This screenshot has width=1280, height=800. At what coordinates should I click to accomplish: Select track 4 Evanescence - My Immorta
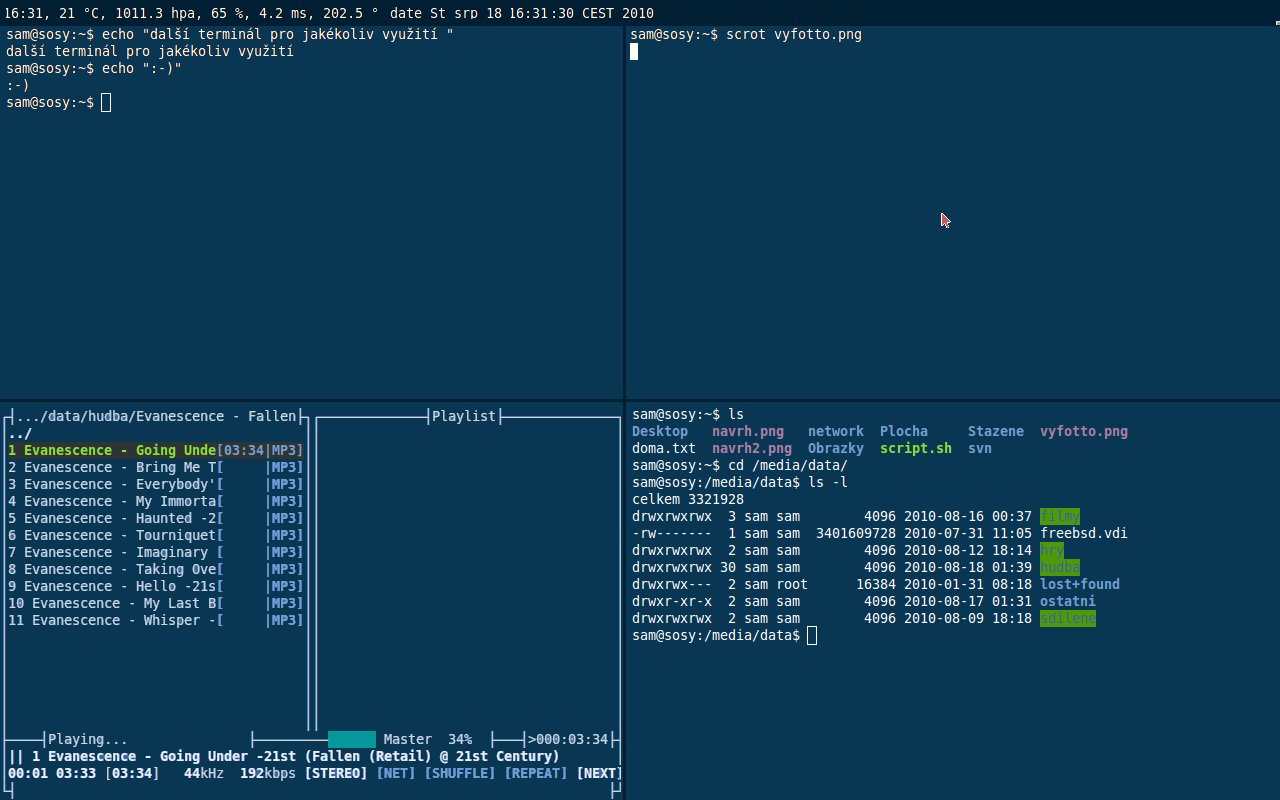(x=155, y=501)
